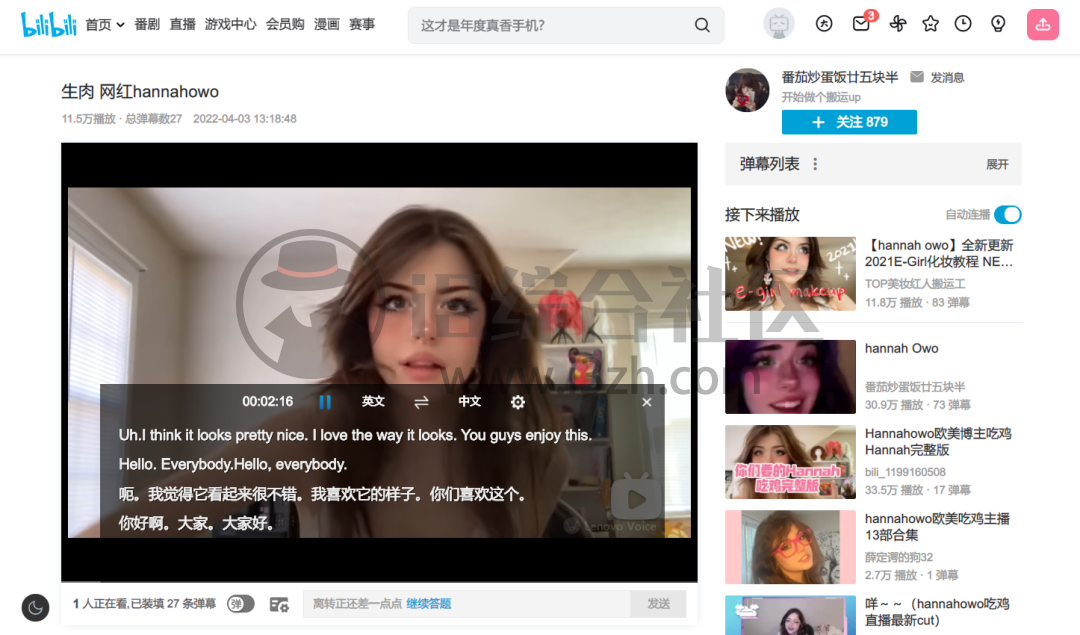This screenshot has height=635, width=1080.
Task: Open uploader profile picture beside name
Action: pos(747,90)
